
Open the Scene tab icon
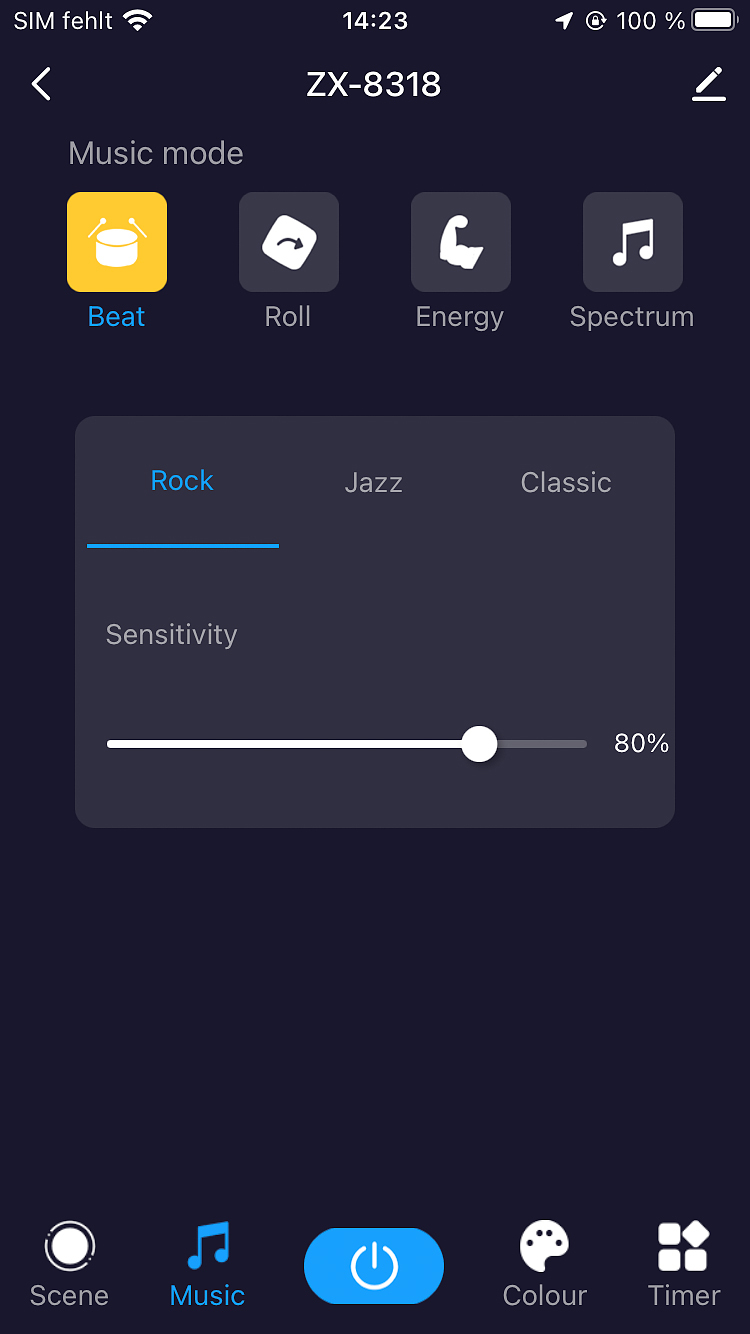tap(69, 1247)
